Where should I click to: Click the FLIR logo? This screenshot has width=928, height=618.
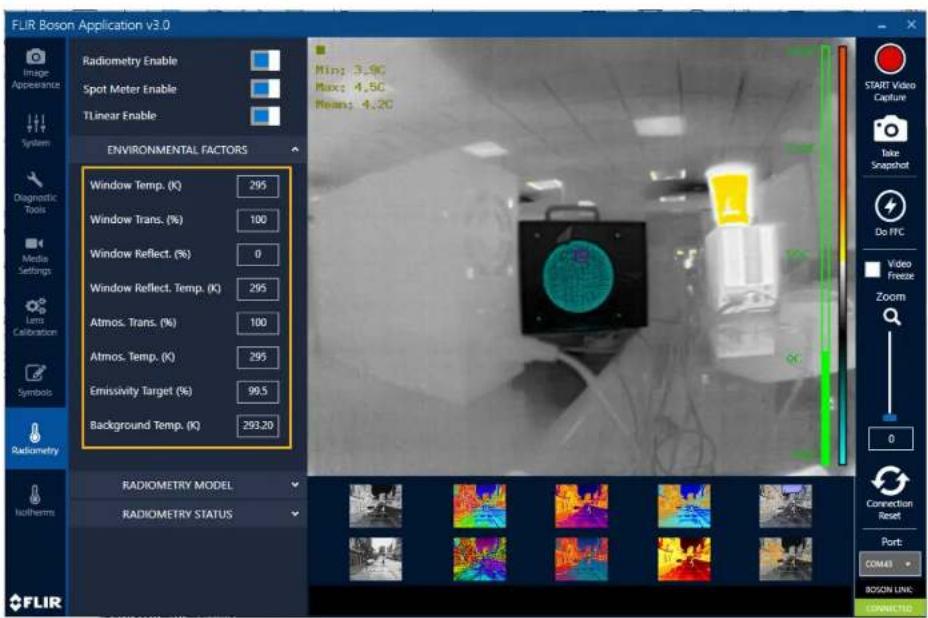tap(36, 603)
